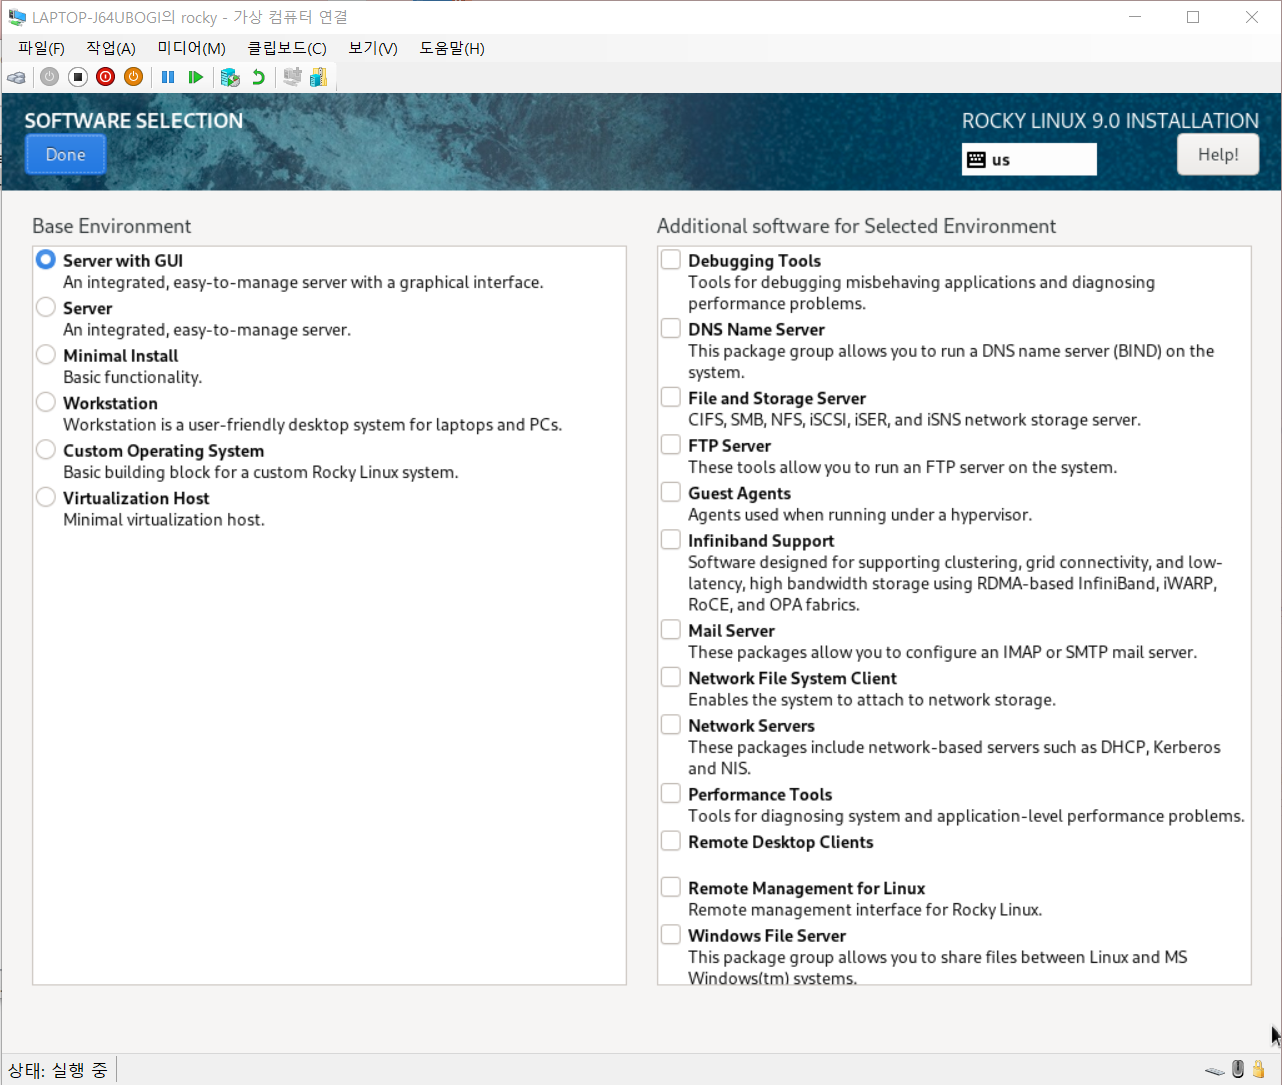
Task: Click the blue Done button
Action: click(66, 155)
